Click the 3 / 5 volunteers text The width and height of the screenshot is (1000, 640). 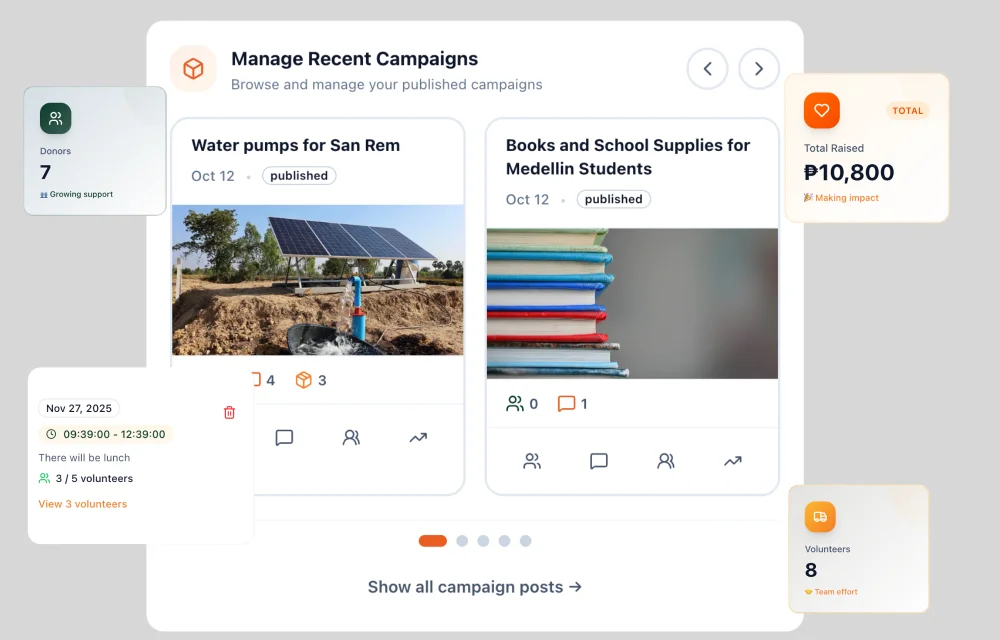(x=94, y=478)
